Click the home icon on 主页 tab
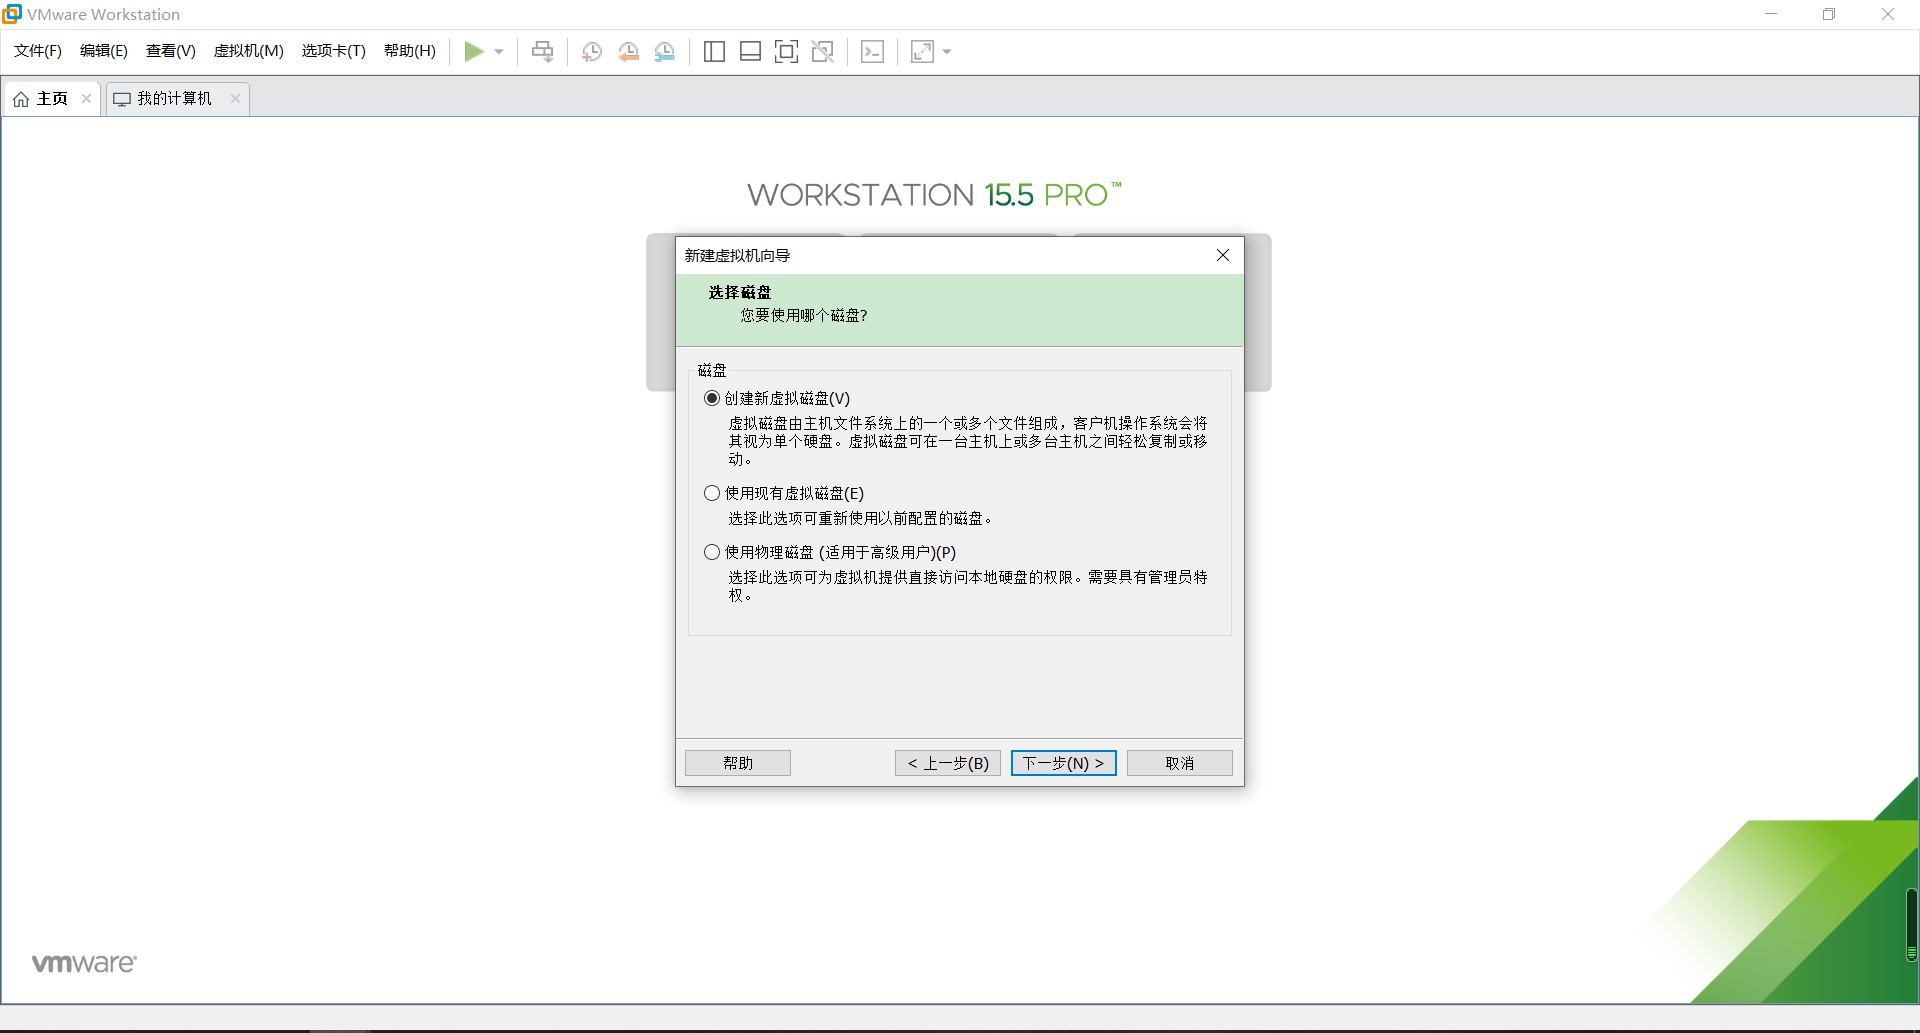The height and width of the screenshot is (1033, 1920). coord(21,99)
